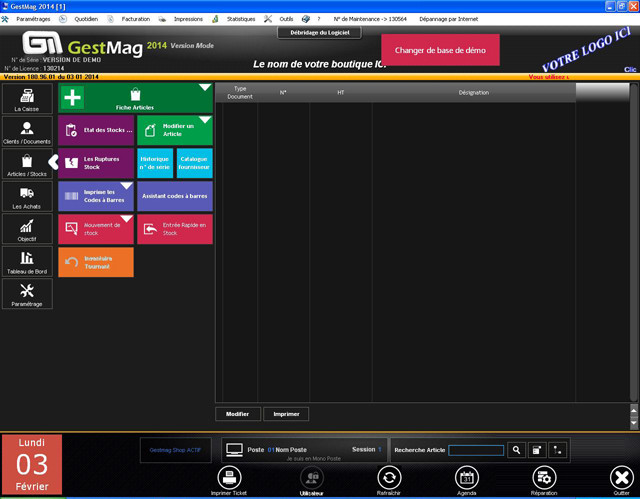The width and height of the screenshot is (640, 499).
Task: Open the Objectif chart module
Action: [27, 230]
